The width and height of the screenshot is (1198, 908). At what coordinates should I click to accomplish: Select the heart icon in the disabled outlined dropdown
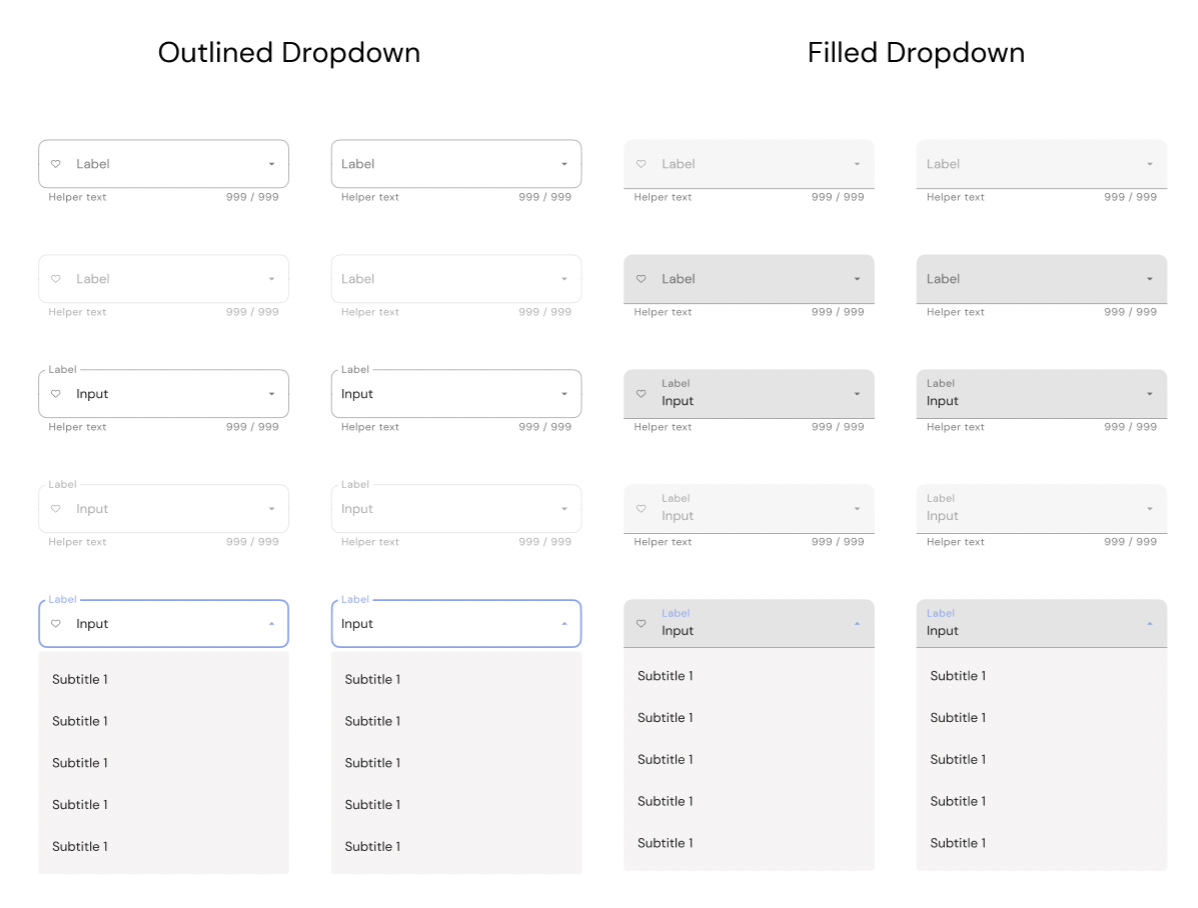(x=57, y=279)
